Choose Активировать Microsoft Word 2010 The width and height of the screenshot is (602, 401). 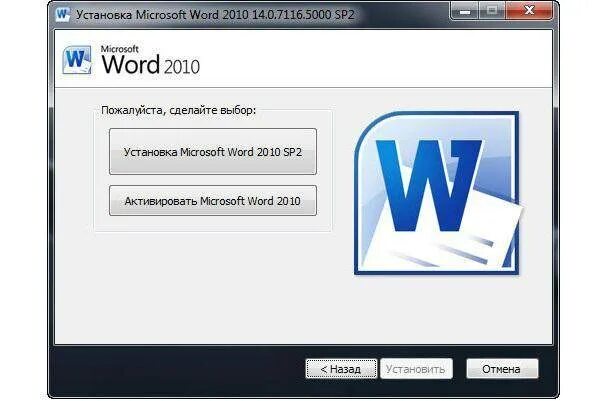click(213, 201)
